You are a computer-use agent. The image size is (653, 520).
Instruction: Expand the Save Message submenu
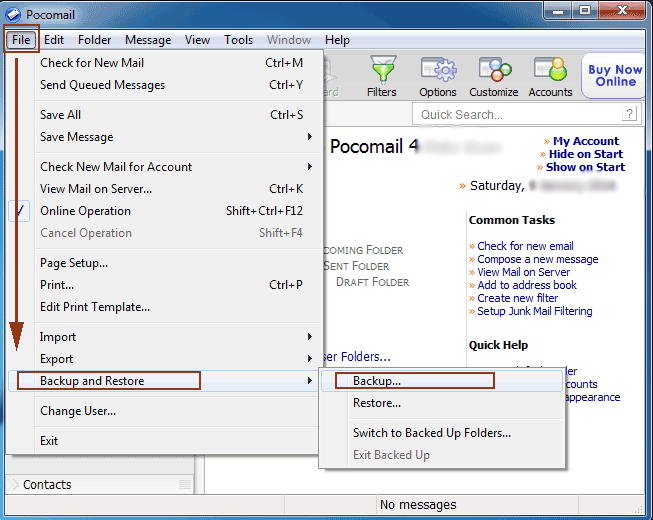309,137
